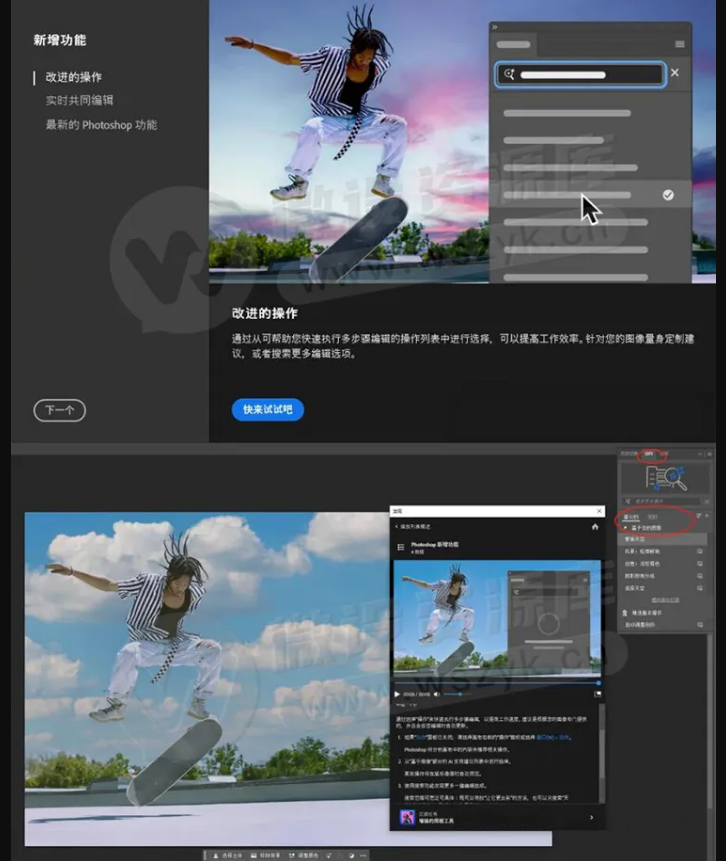Open the right panel flyout menu
726x861 pixels.
point(710,454)
